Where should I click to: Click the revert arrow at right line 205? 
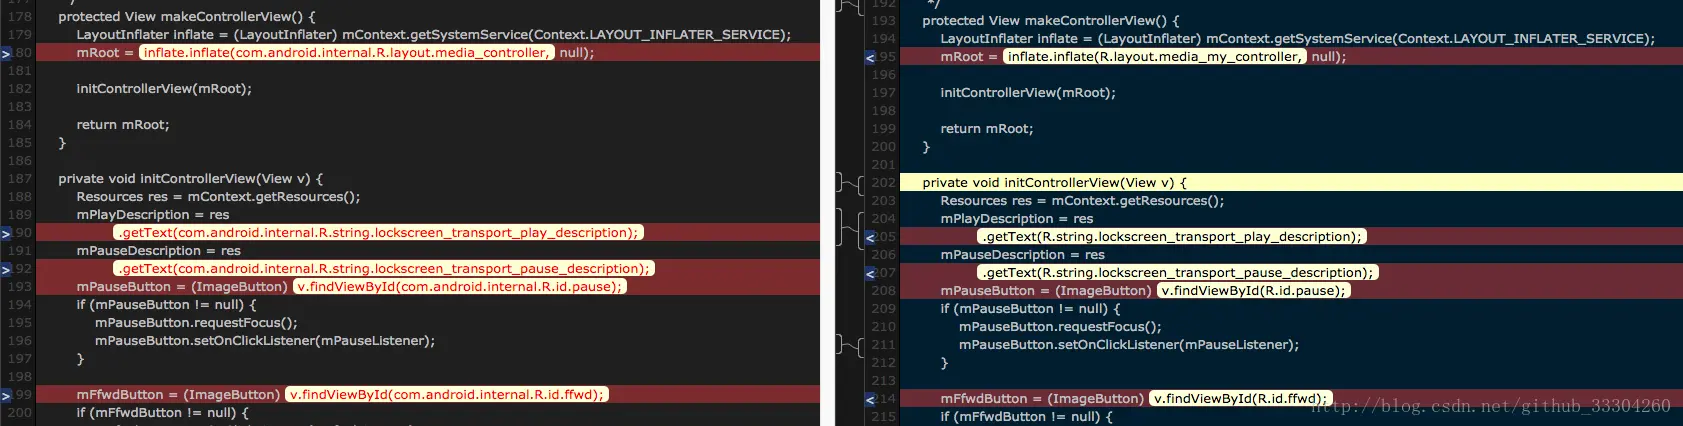pyautogui.click(x=870, y=237)
